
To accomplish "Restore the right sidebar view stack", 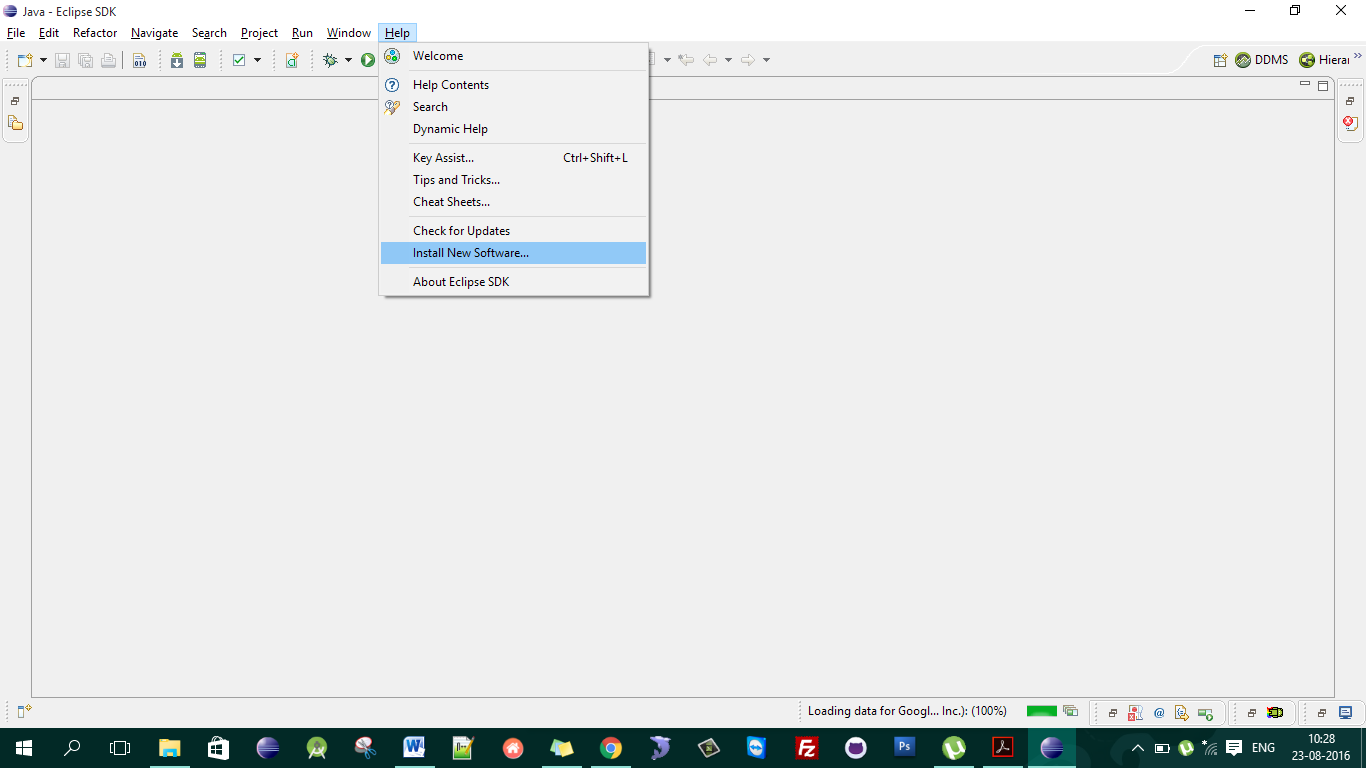I will pos(1350,101).
